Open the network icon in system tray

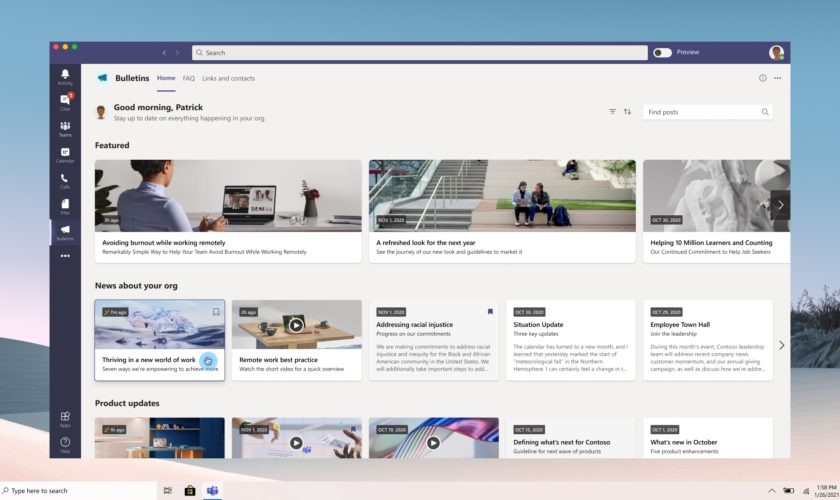pos(806,491)
